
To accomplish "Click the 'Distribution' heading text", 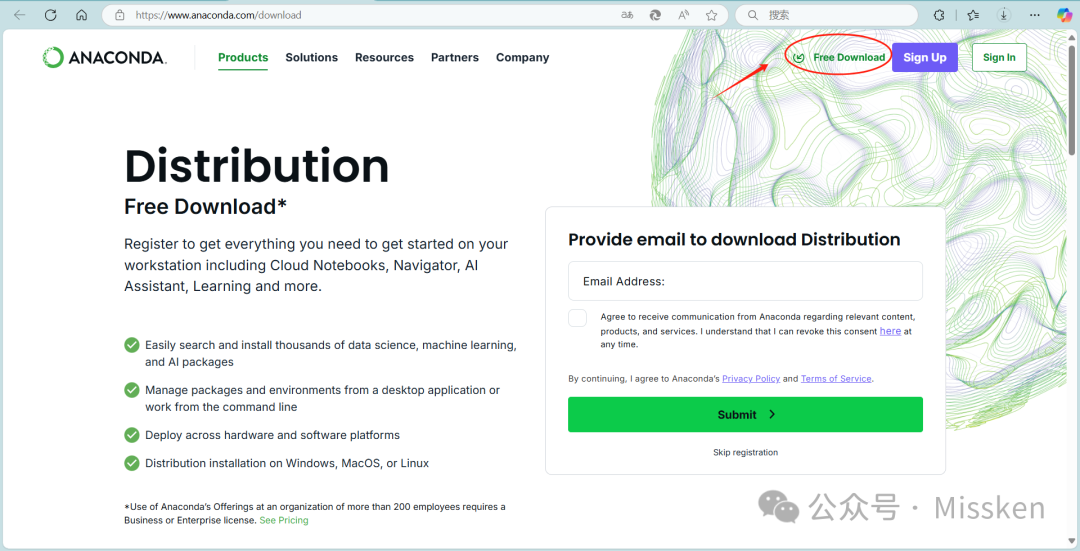I will coord(256,166).
